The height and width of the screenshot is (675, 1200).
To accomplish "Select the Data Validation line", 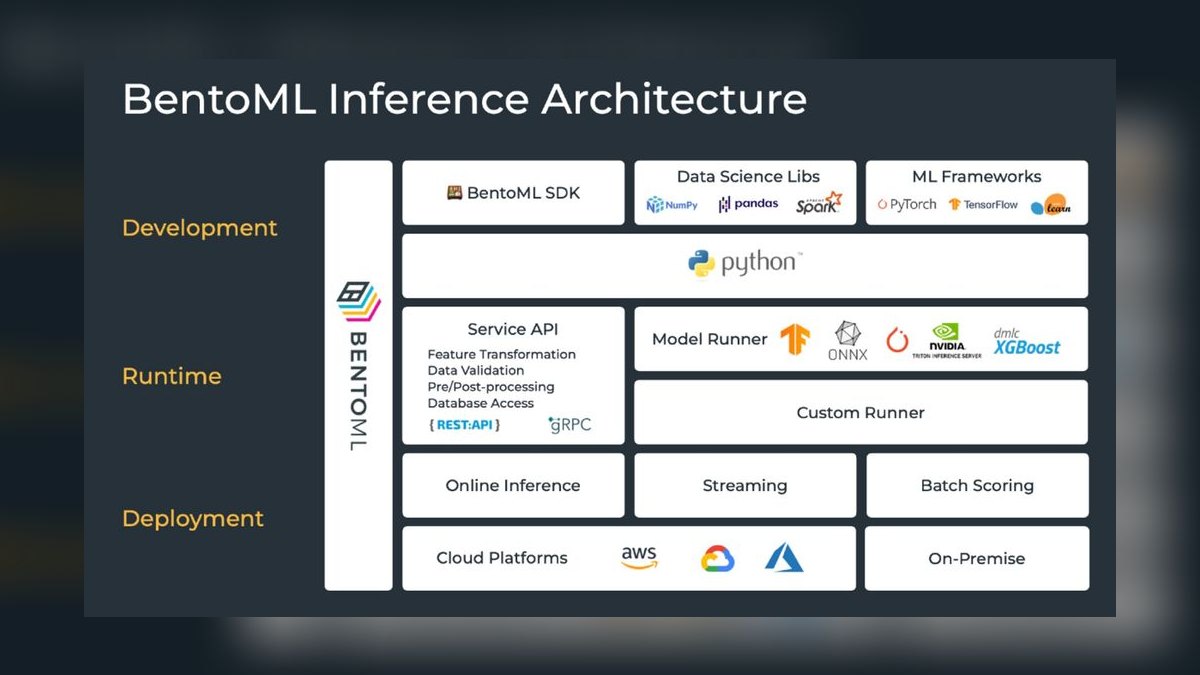I will (476, 370).
